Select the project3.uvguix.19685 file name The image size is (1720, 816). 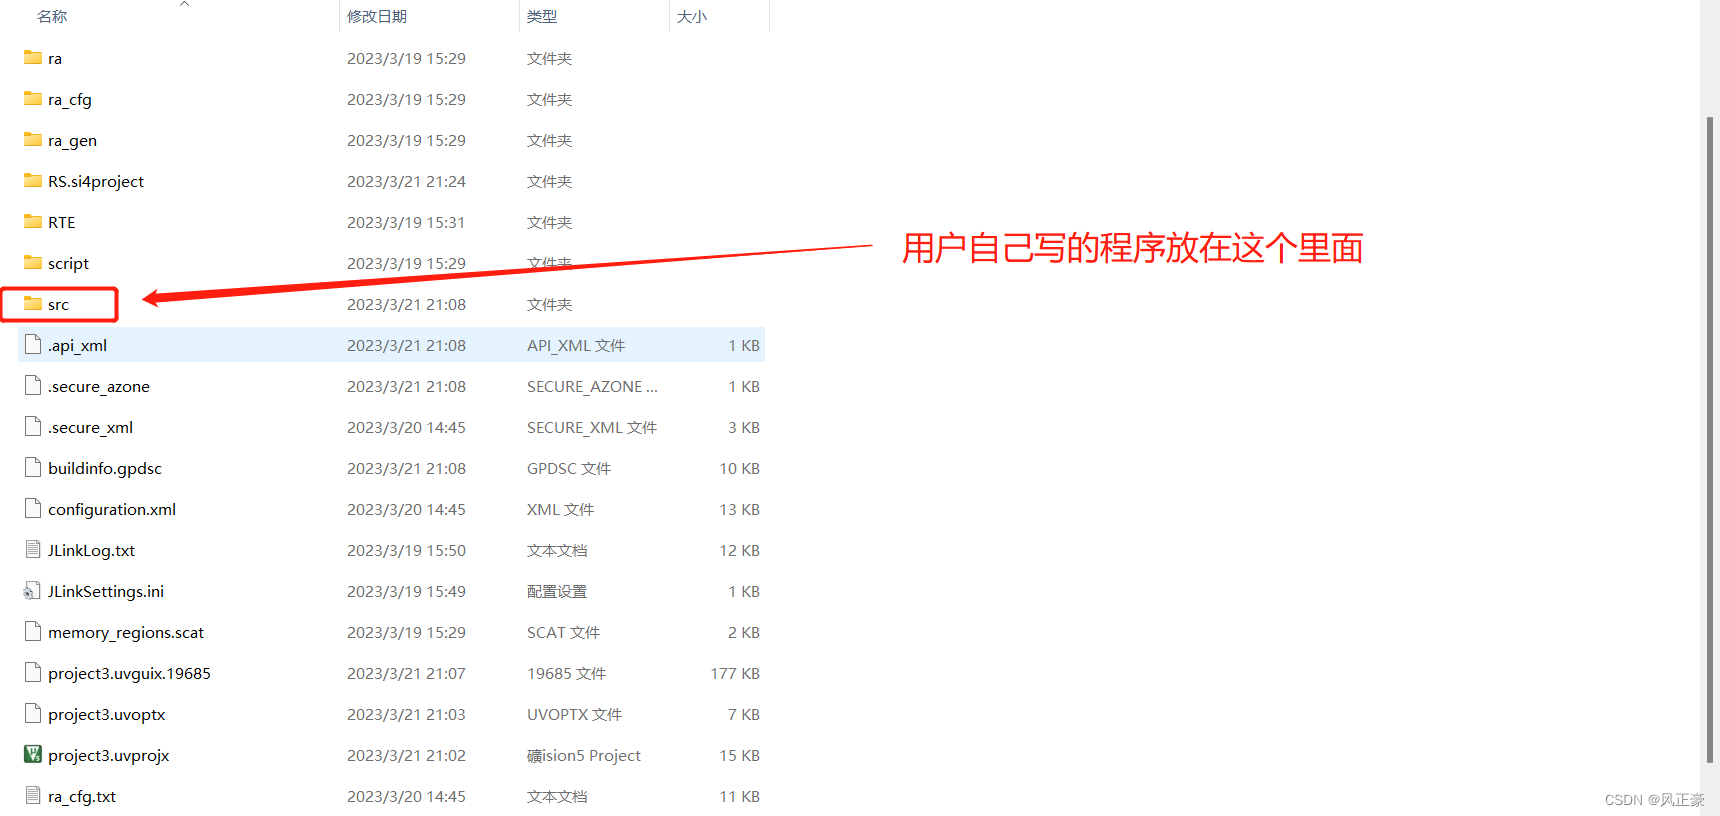click(x=130, y=674)
